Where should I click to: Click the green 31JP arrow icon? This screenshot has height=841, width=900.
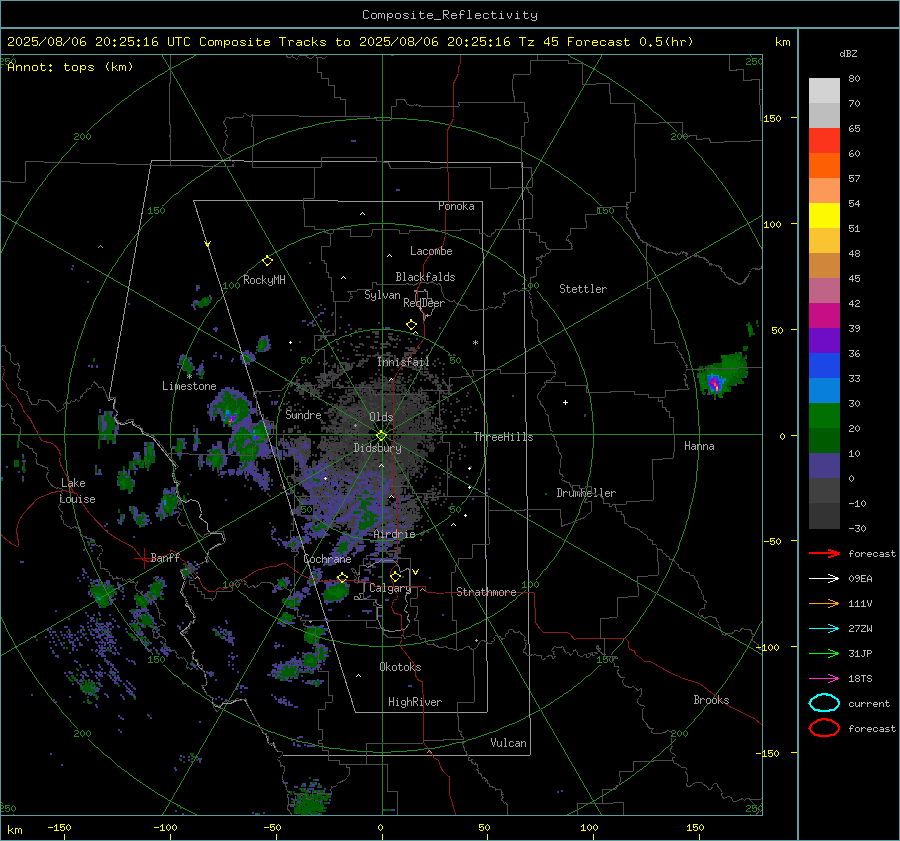824,653
